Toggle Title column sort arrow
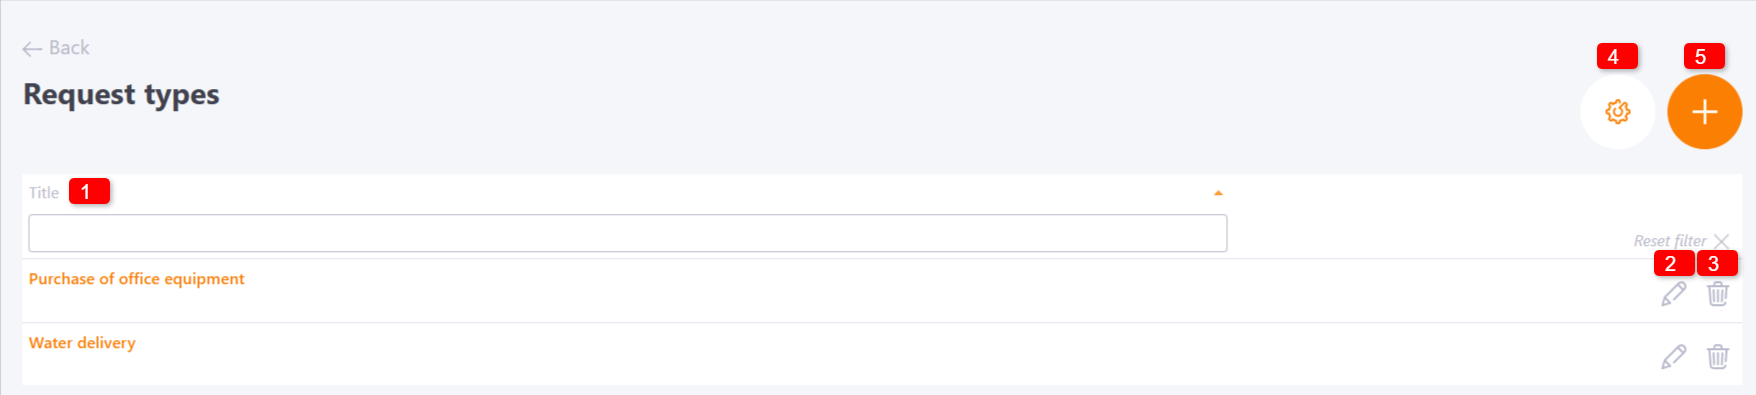This screenshot has height=395, width=1756. [x=1218, y=193]
